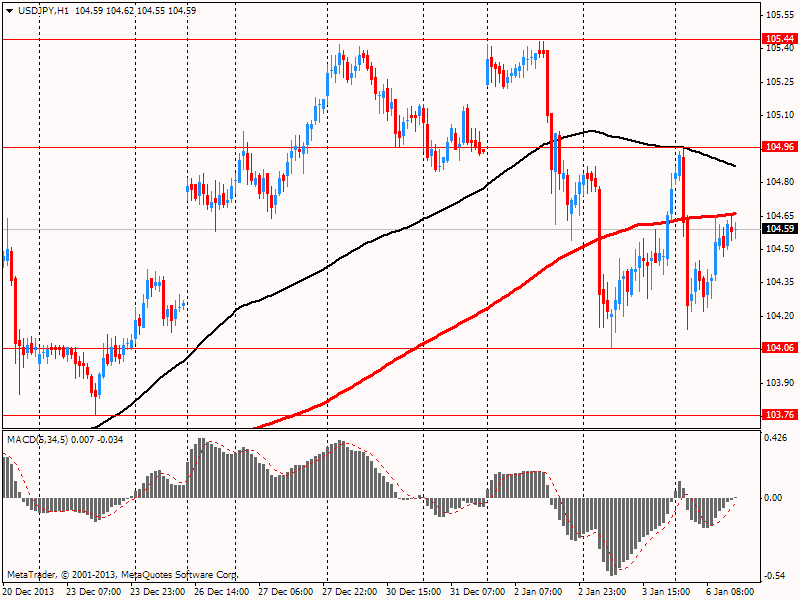Click the 104.80 price scale value
The image size is (800, 600).
point(780,182)
